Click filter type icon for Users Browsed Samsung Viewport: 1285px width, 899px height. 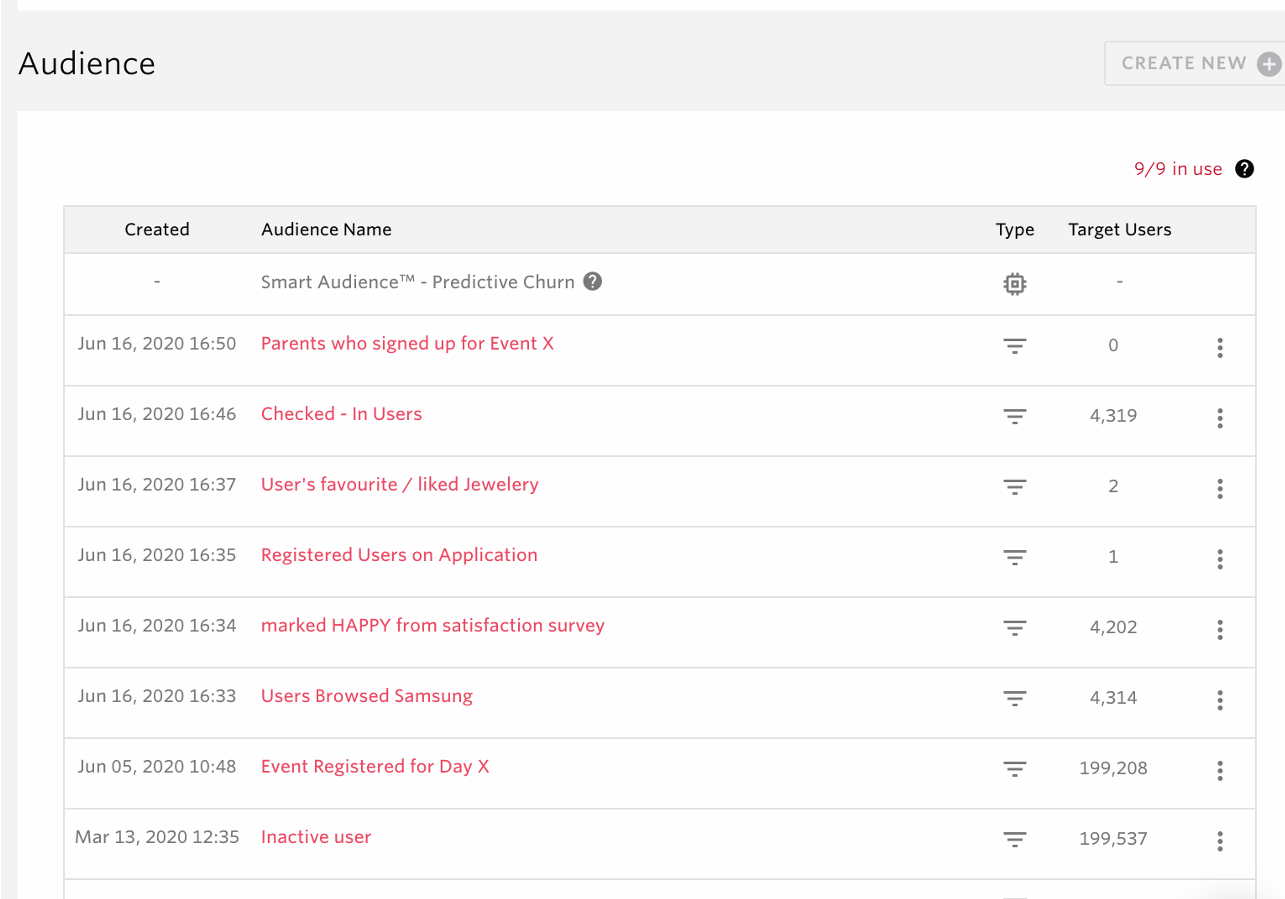[x=1015, y=699]
